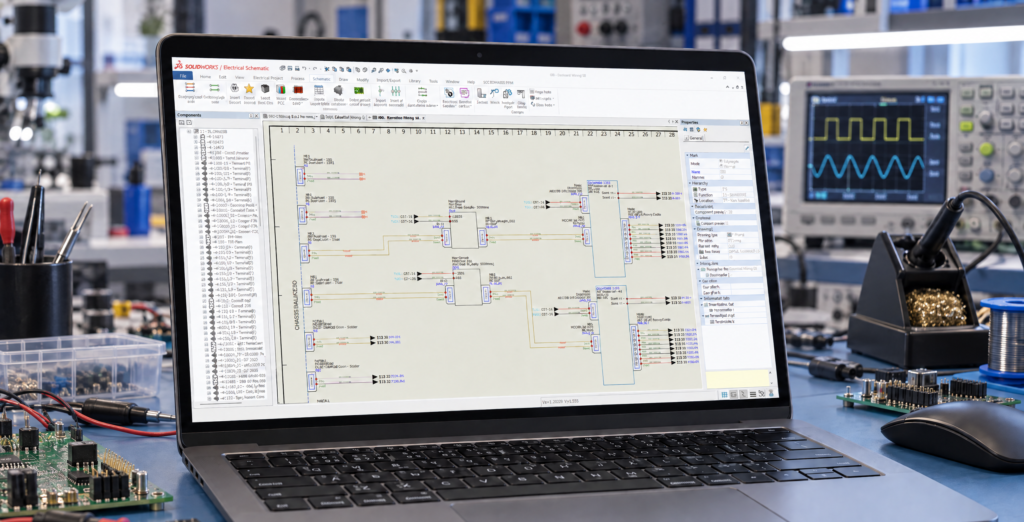1024x522 pixels.
Task: Close the active document tab
Action: tap(423, 118)
